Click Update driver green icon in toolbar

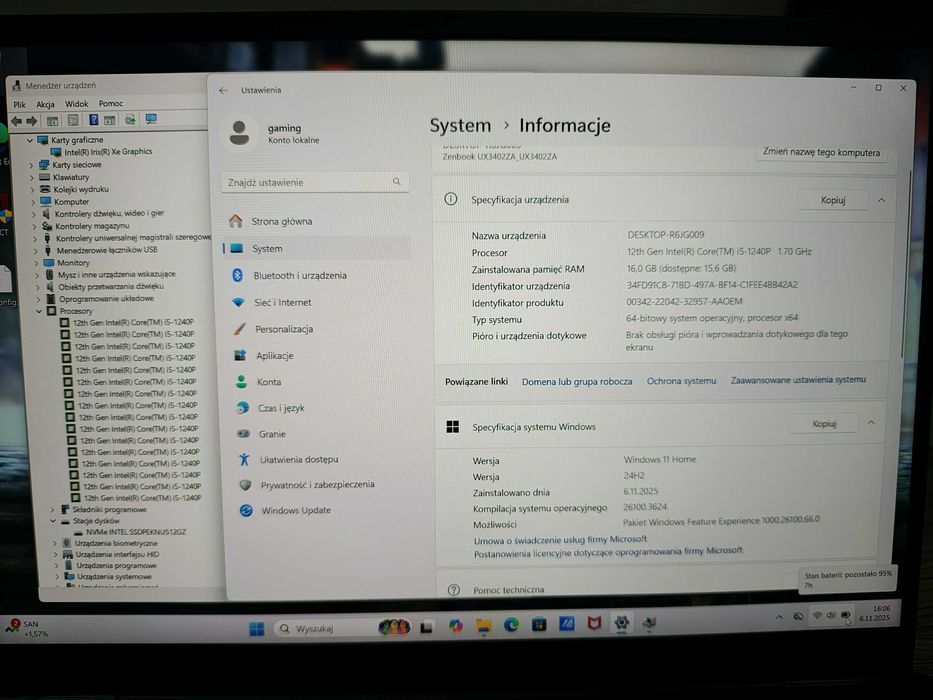click(130, 120)
